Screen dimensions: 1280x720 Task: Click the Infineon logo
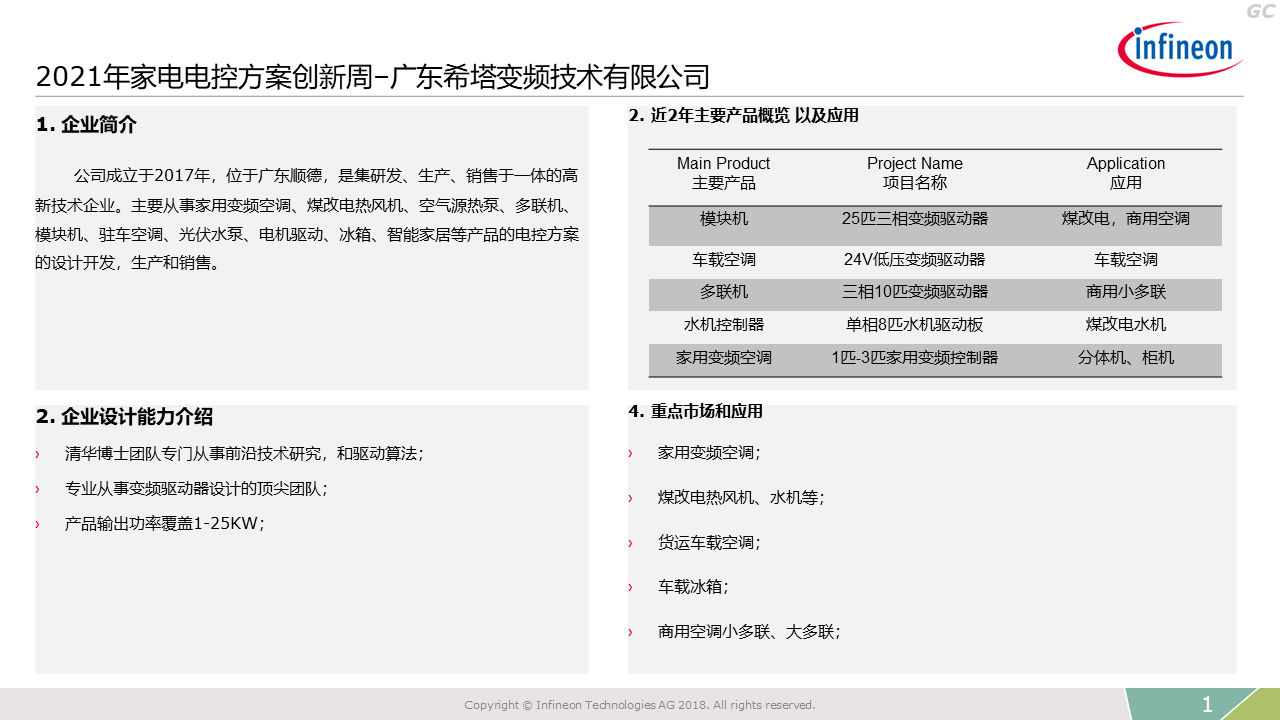[x=1180, y=50]
